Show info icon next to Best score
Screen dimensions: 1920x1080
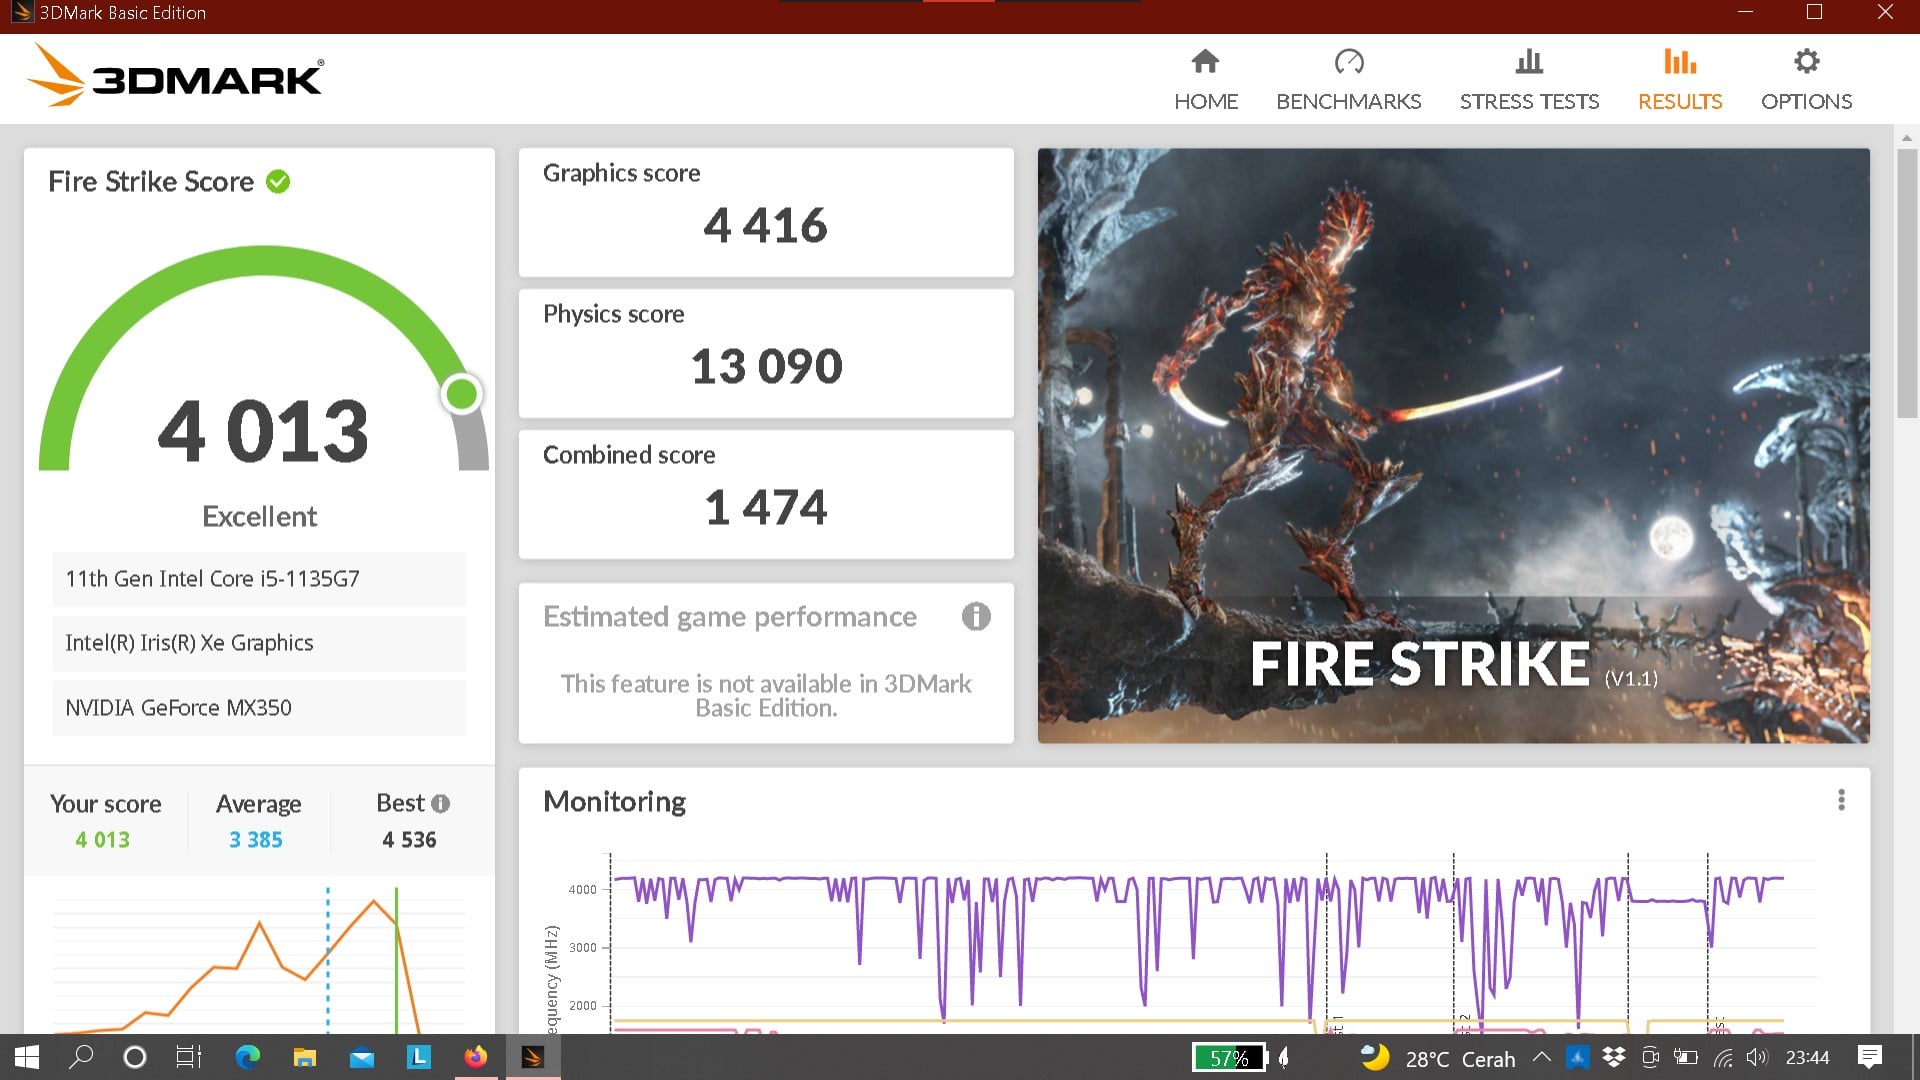click(x=441, y=803)
